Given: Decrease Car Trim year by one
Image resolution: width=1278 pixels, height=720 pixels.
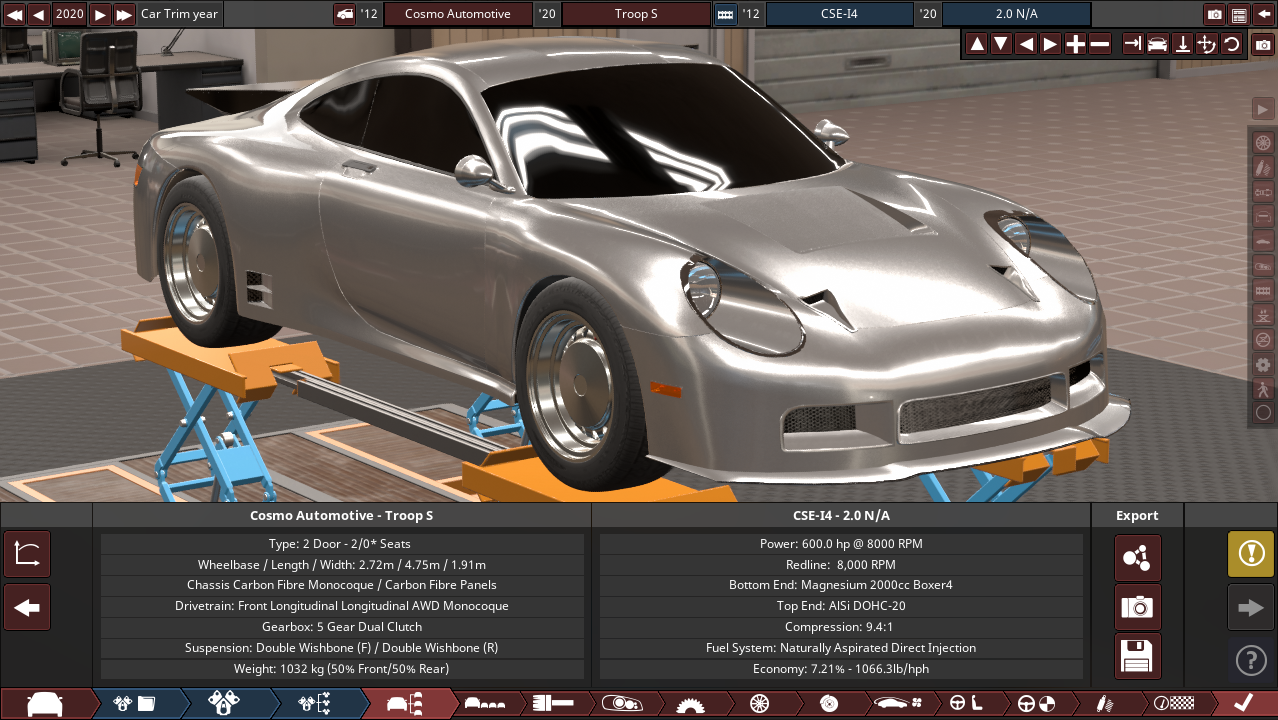Looking at the screenshot, I should [39, 14].
